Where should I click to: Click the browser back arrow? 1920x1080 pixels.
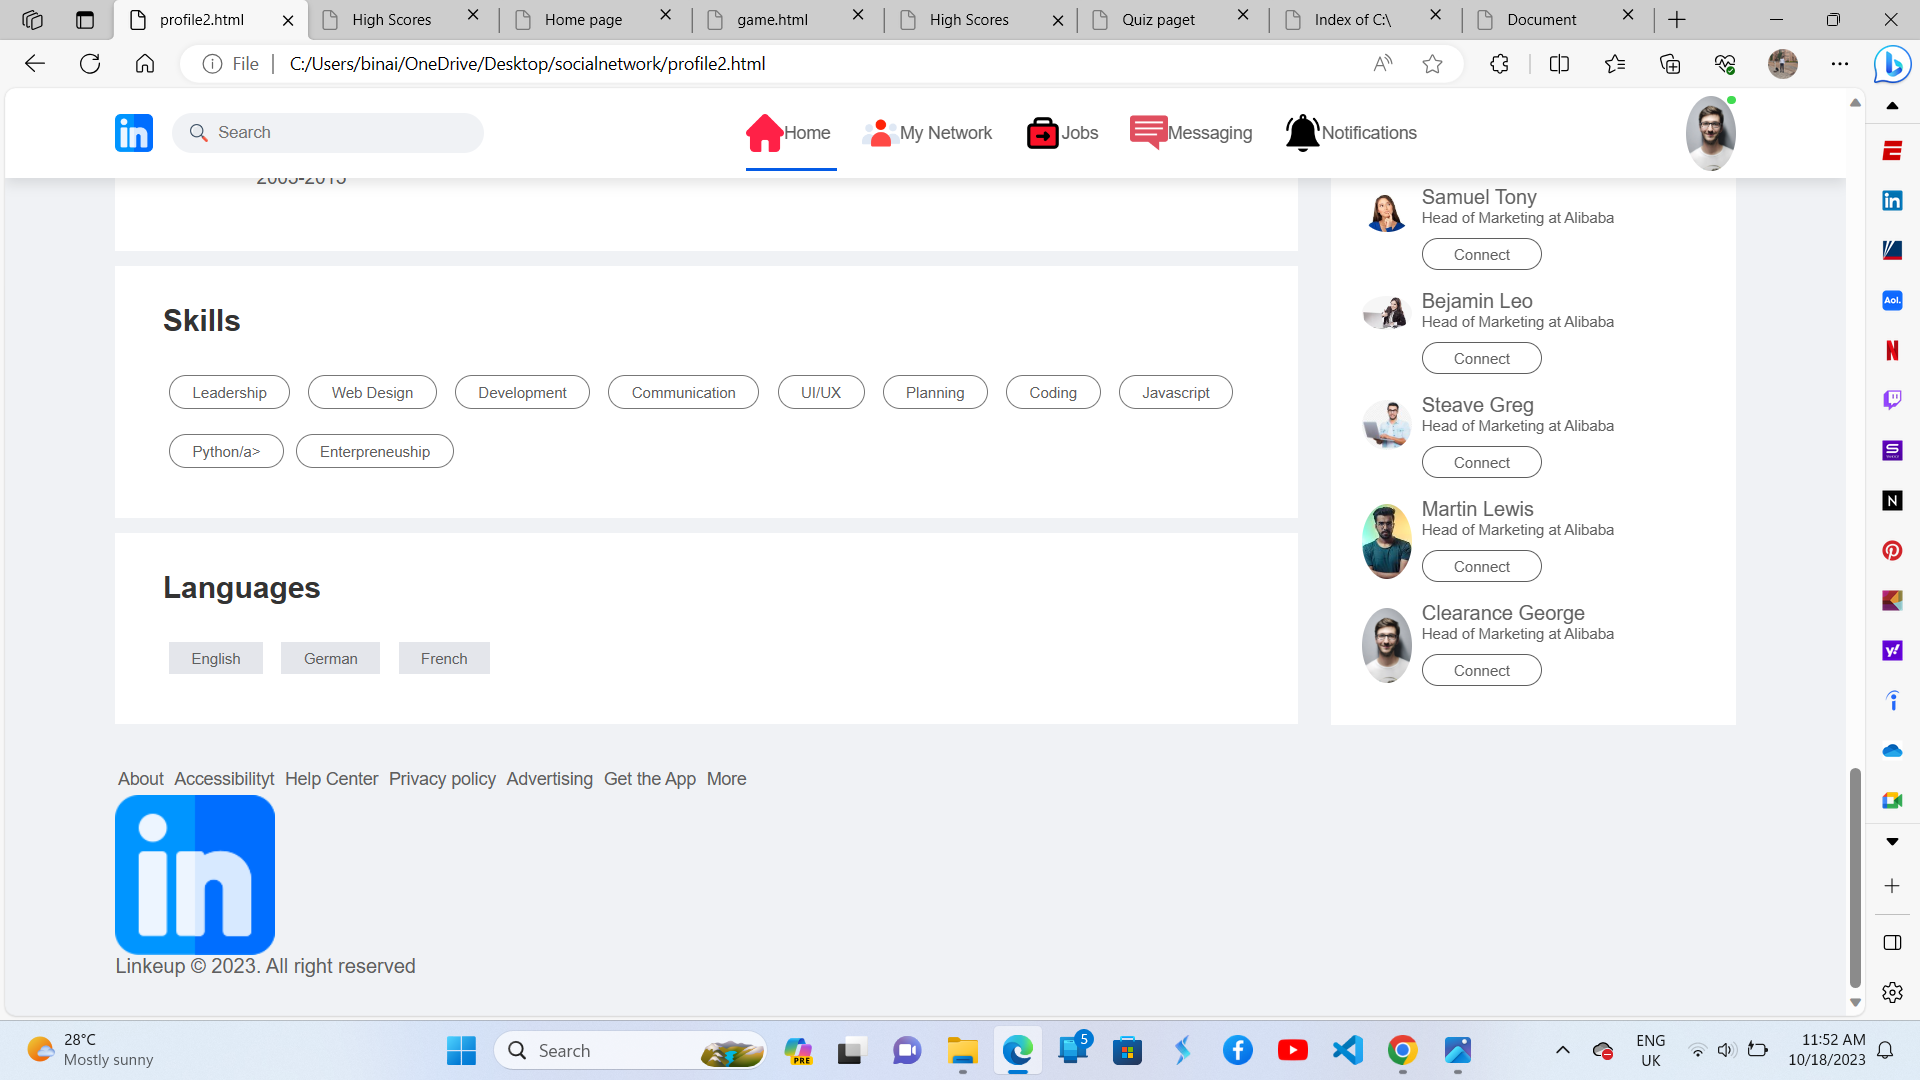click(35, 64)
